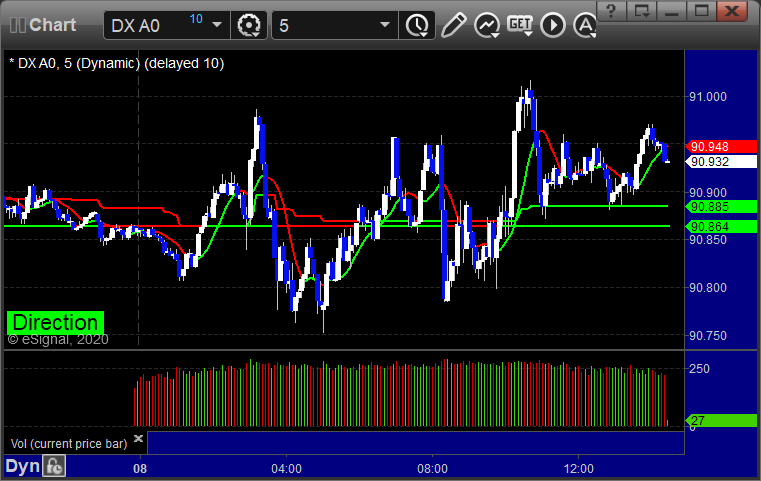Image resolution: width=761 pixels, height=481 pixels.
Task: Click the 04:00 time axis label
Action: click(286, 469)
